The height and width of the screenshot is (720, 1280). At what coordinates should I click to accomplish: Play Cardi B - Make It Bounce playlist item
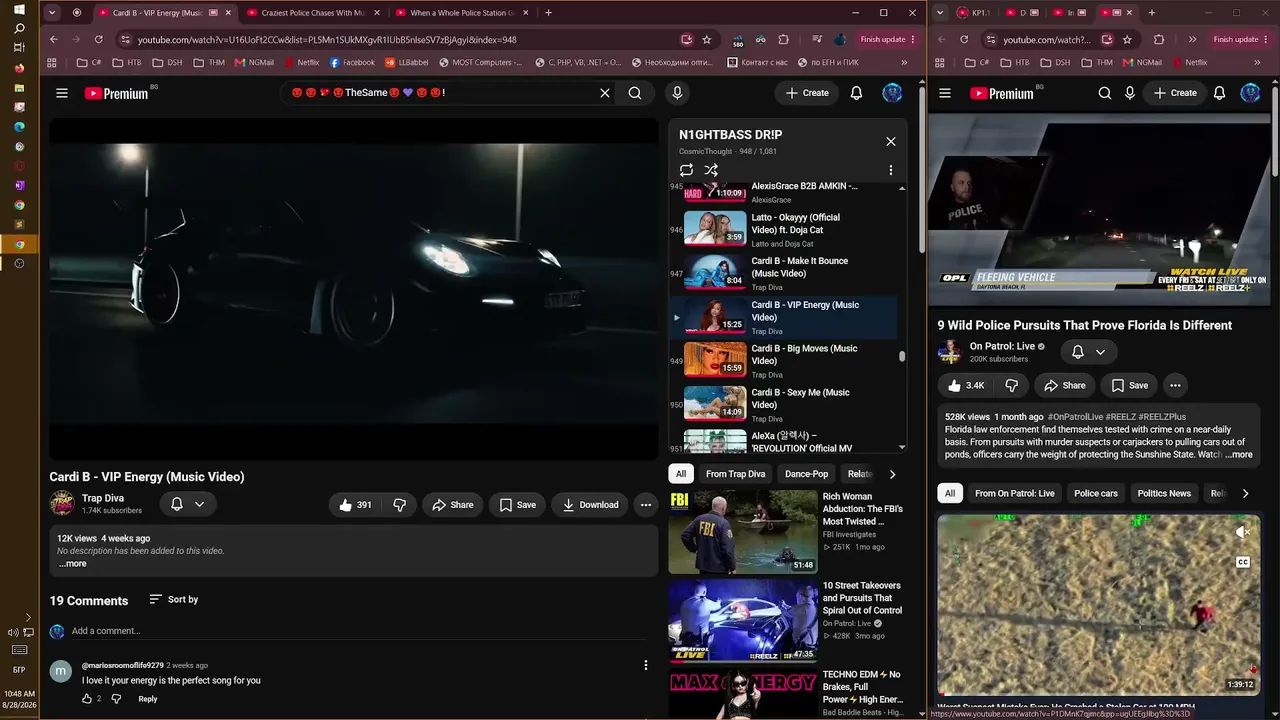tap(783, 273)
